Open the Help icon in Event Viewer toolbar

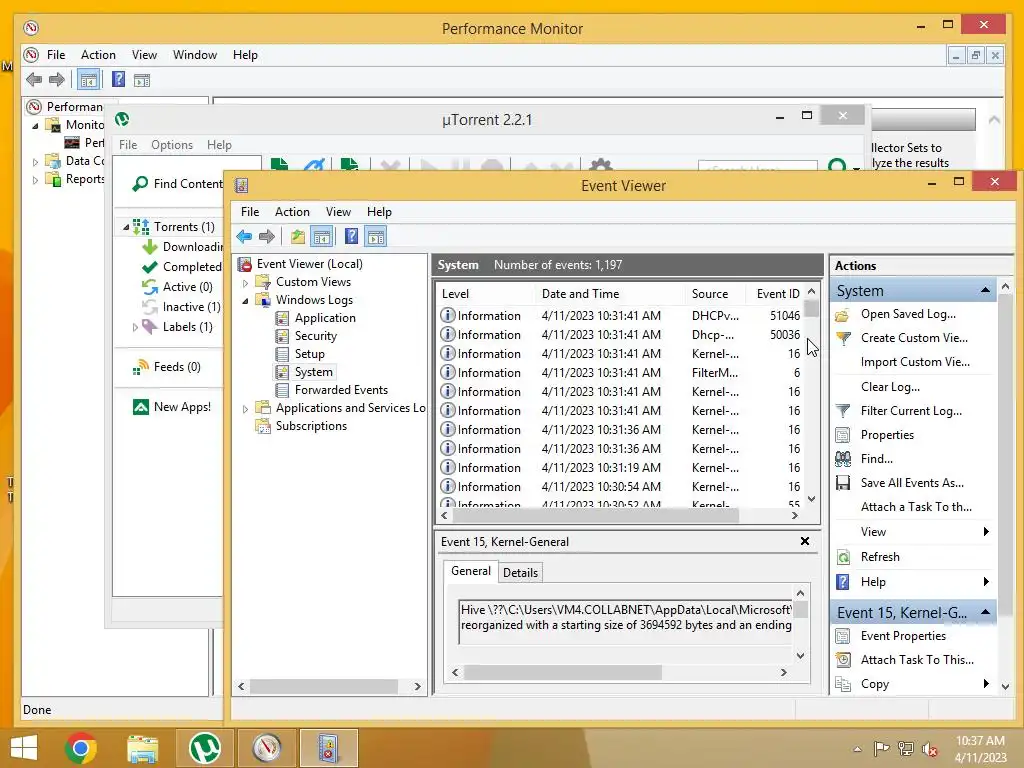click(351, 236)
